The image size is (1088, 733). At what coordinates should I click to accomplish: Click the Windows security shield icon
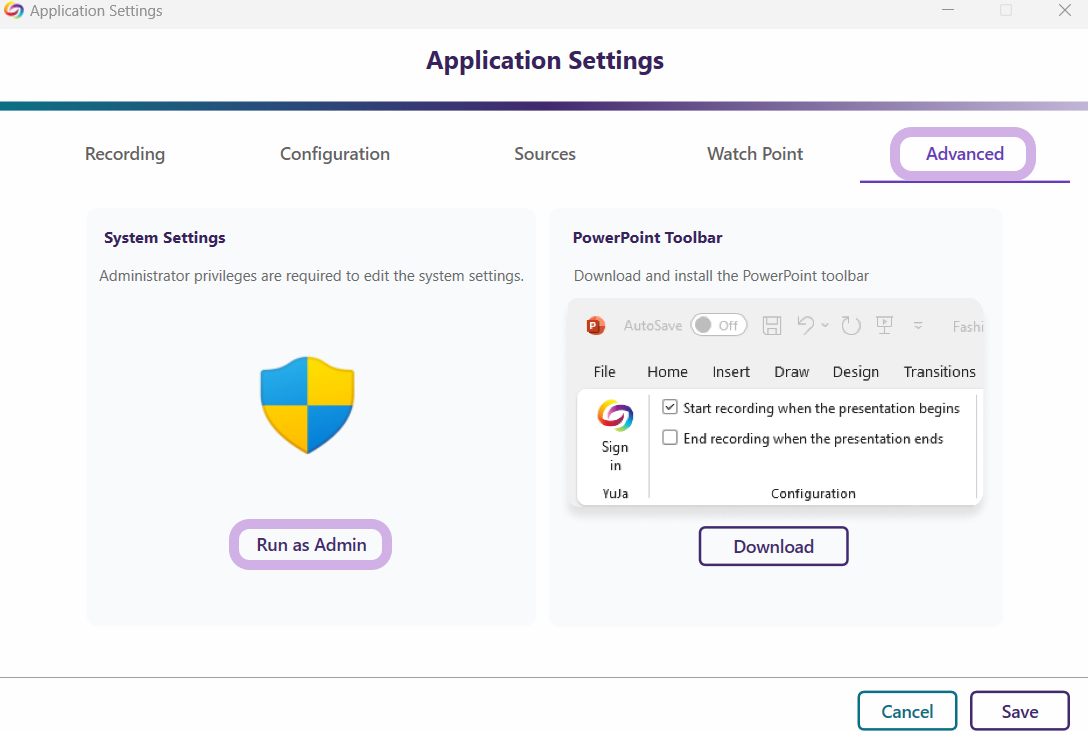click(x=308, y=405)
